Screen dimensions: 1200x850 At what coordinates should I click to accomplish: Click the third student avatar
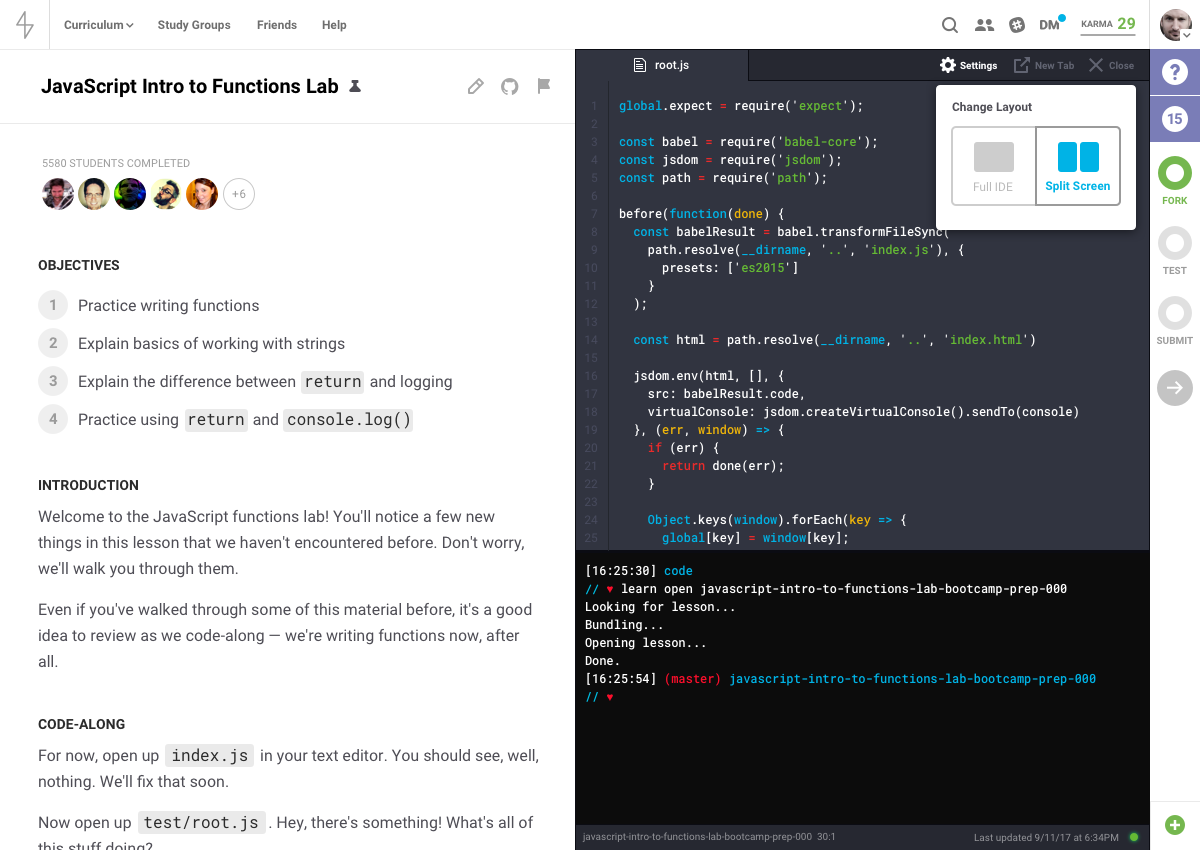click(130, 193)
